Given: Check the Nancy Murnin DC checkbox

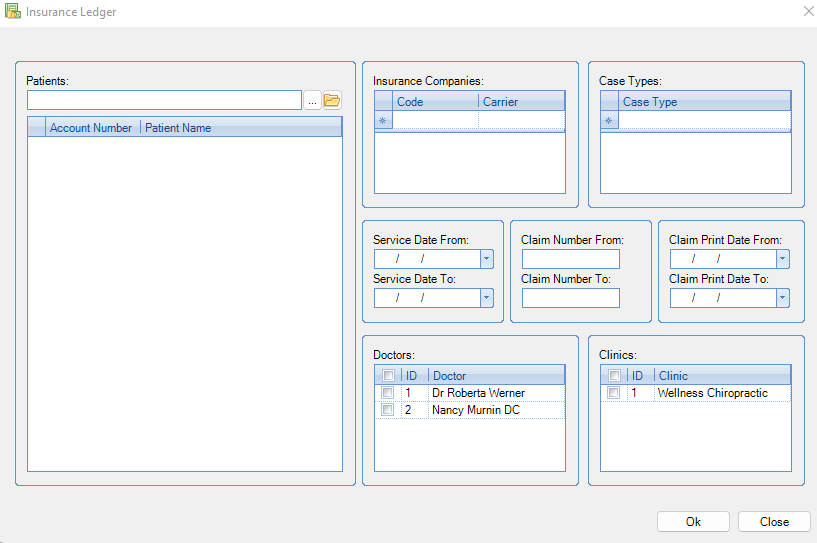Looking at the screenshot, I should 388,410.
